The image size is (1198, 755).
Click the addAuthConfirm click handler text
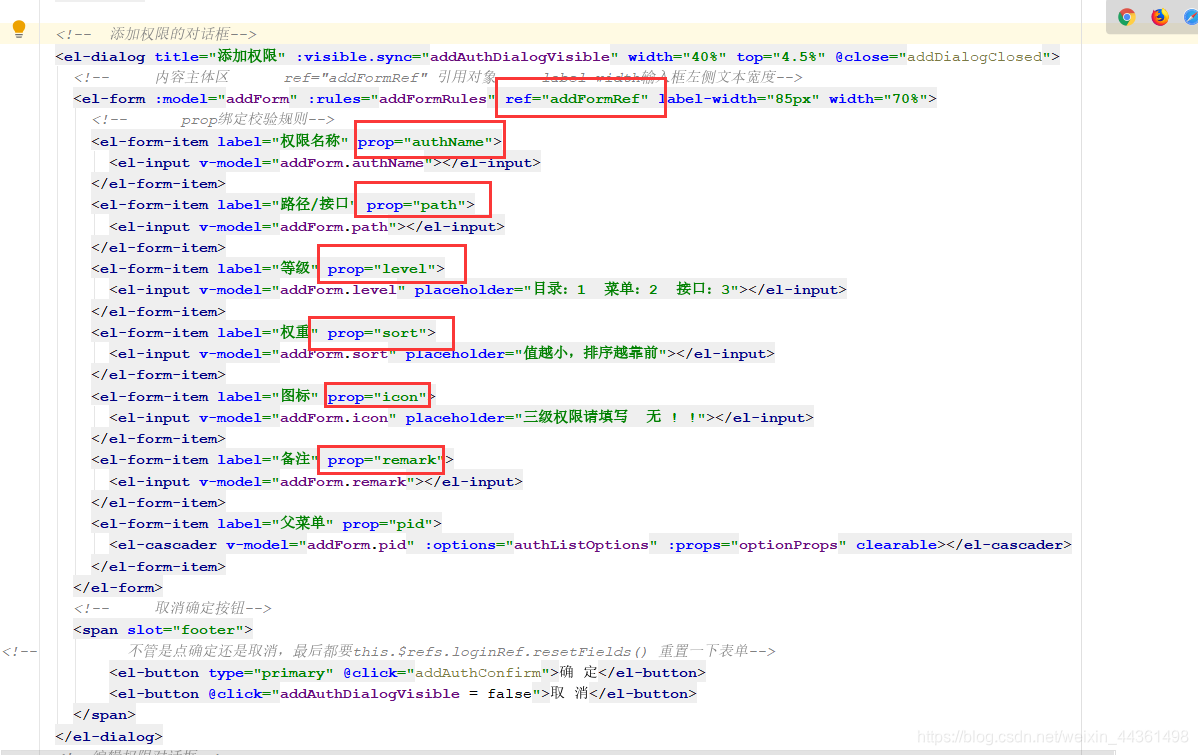479,672
